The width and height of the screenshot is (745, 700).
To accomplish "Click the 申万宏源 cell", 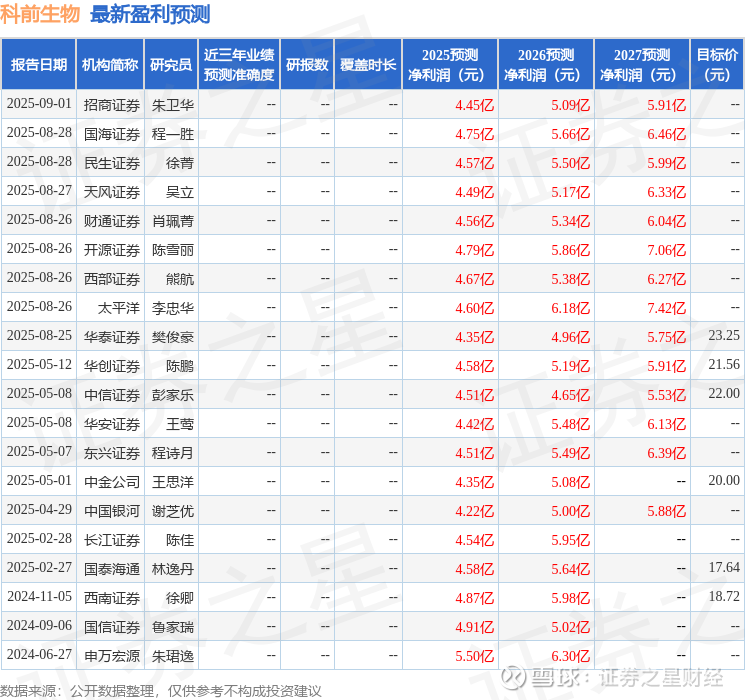I will 112,656.
